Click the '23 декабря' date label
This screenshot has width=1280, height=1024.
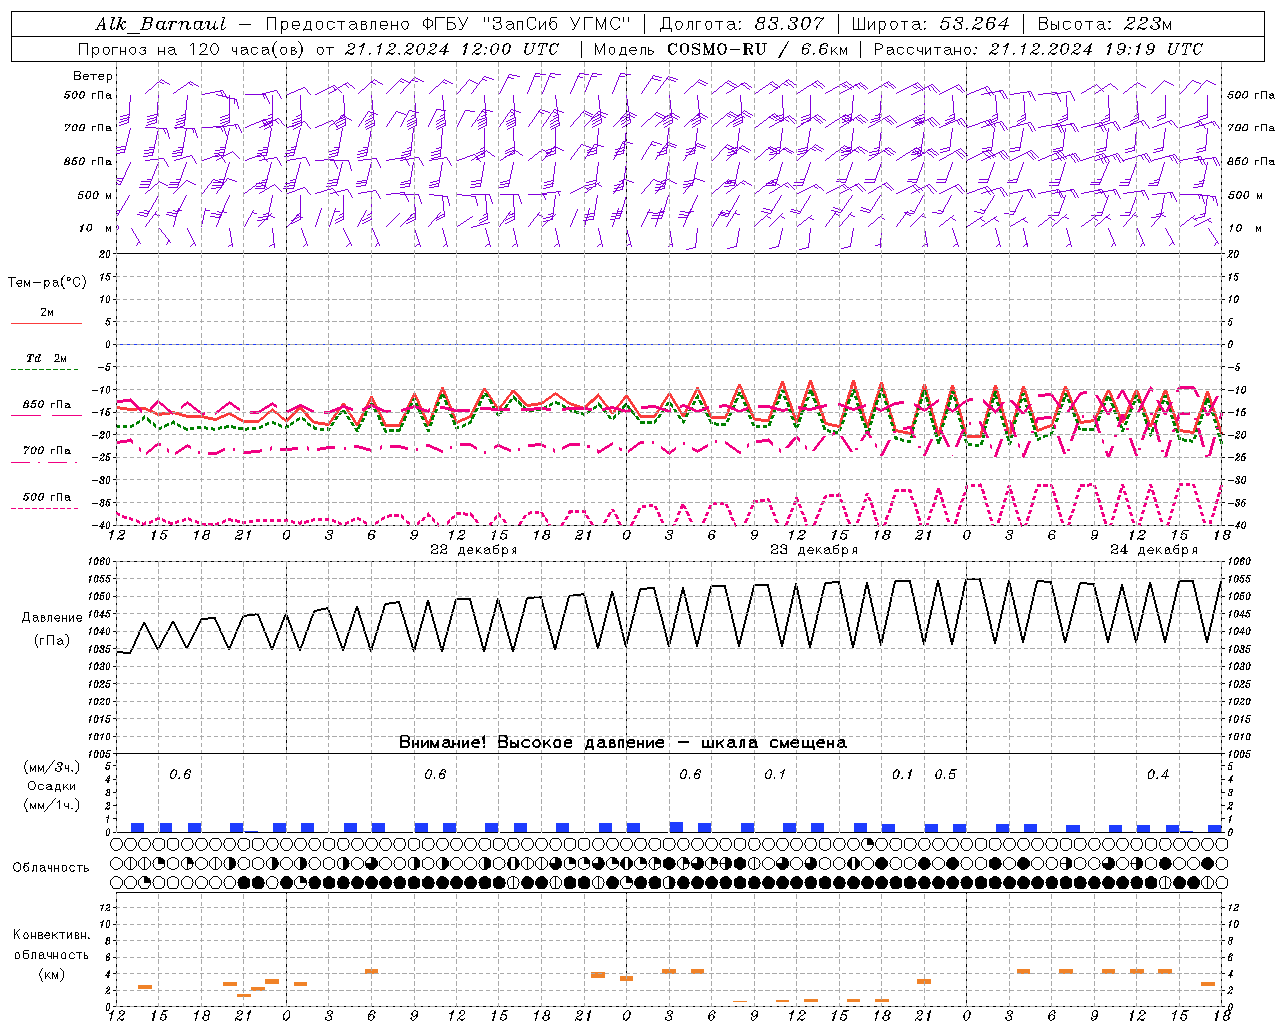click(x=814, y=550)
